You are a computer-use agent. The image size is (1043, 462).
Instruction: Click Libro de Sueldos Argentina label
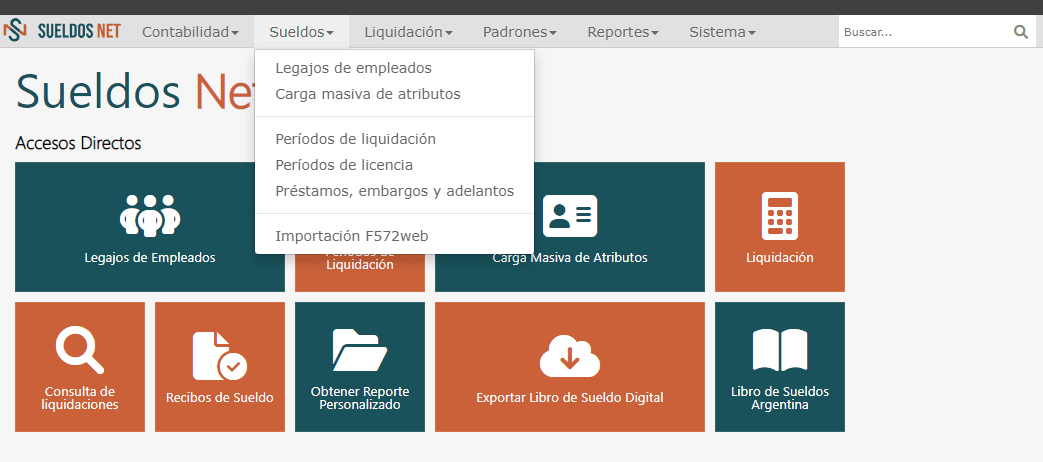click(x=780, y=398)
